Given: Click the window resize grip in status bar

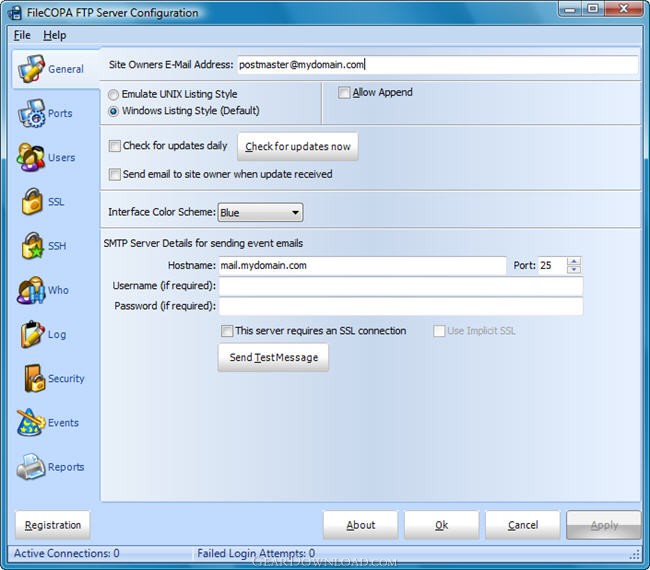Looking at the screenshot, I should [x=635, y=555].
